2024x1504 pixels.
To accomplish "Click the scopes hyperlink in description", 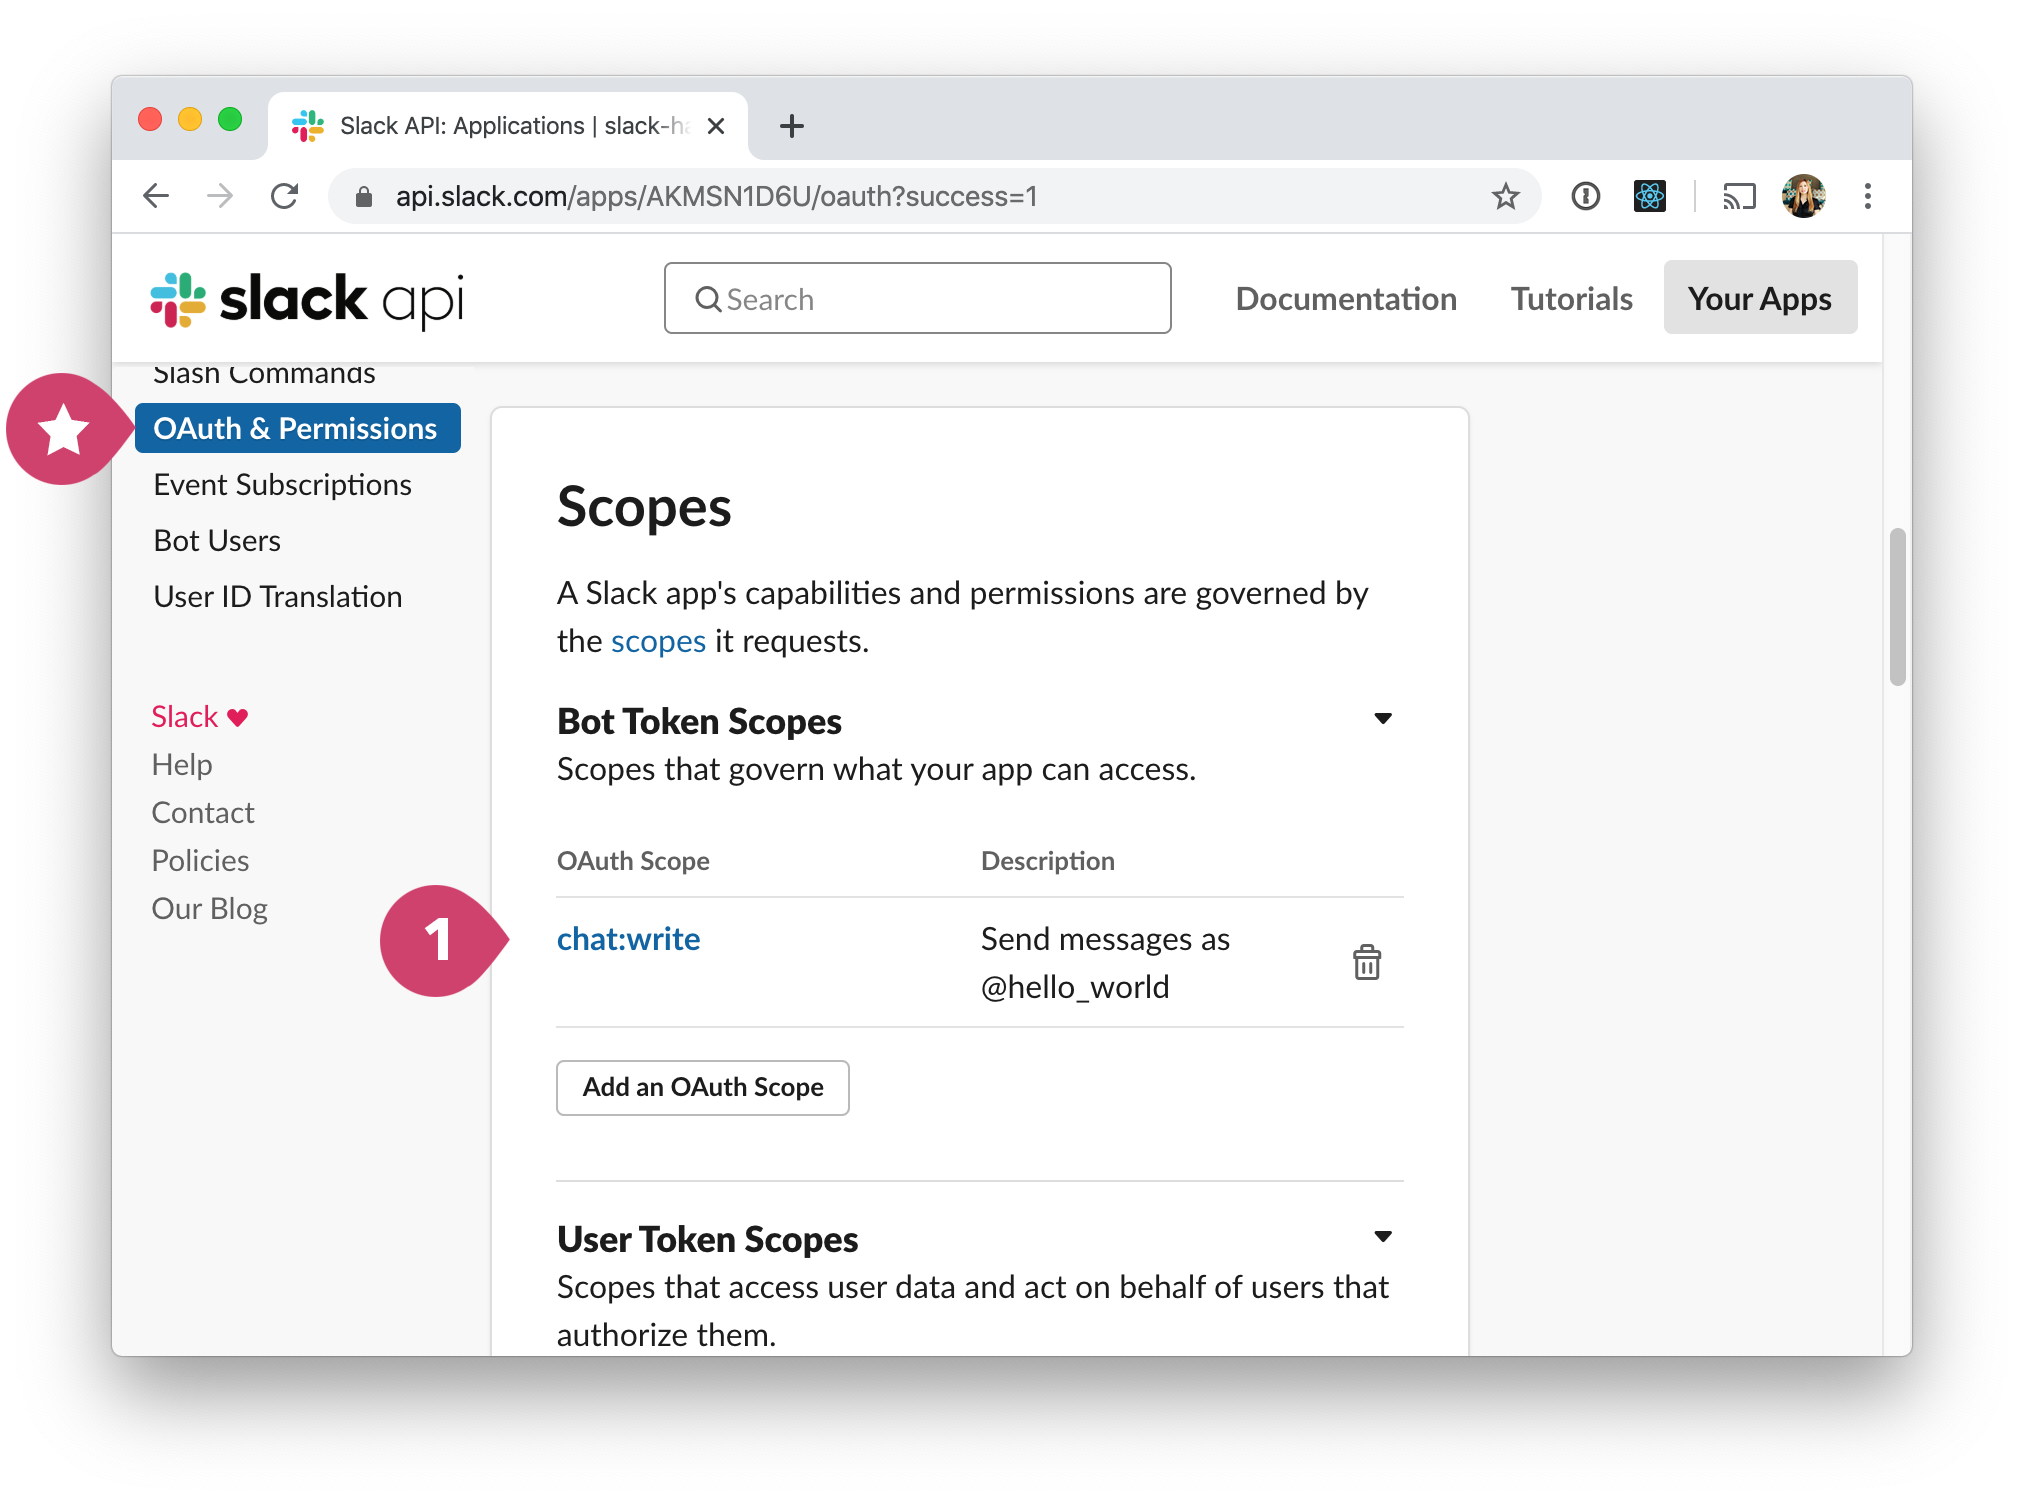I will click(x=659, y=640).
